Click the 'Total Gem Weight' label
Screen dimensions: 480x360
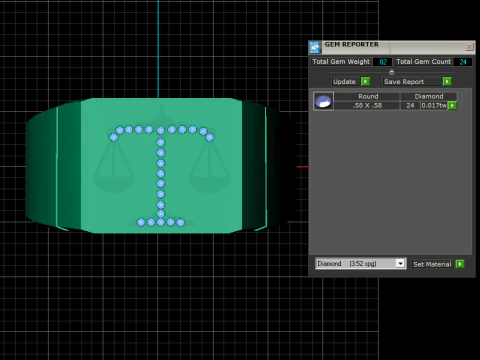pyautogui.click(x=341, y=62)
